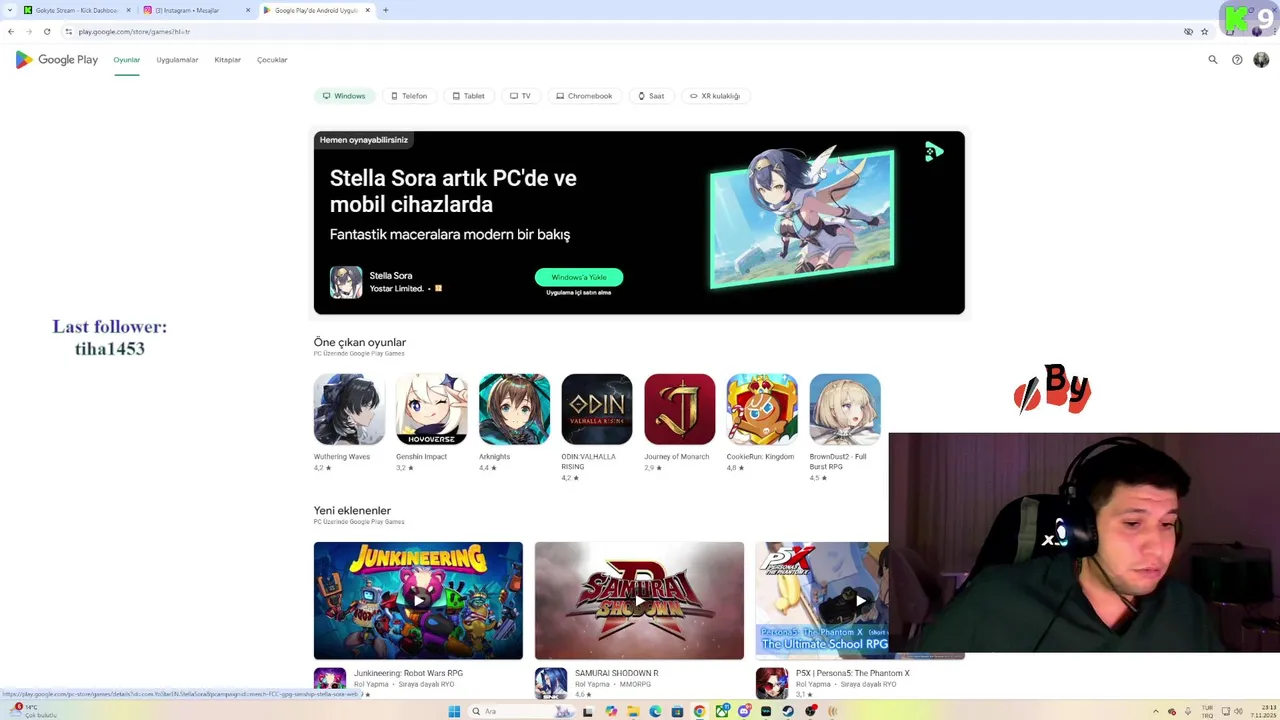This screenshot has width=1280, height=720.
Task: Select the Telefon device filter chip
Action: tap(409, 96)
